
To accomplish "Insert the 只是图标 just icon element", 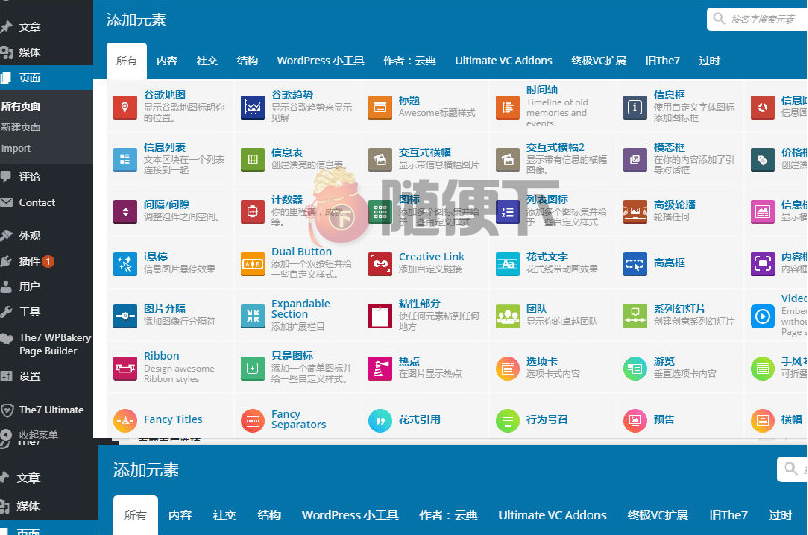I will pos(252,369).
